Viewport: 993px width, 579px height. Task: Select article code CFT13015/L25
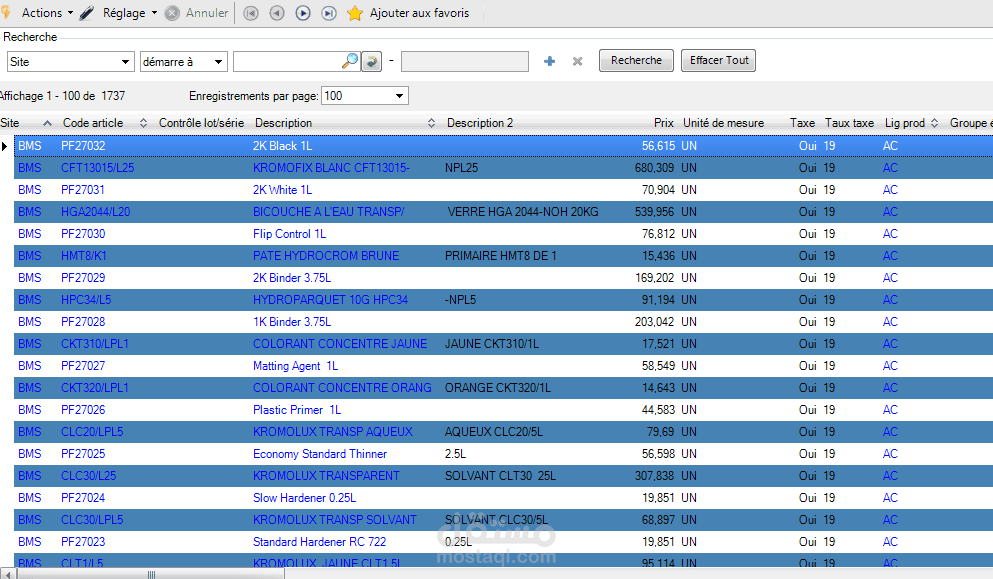[x=98, y=168]
